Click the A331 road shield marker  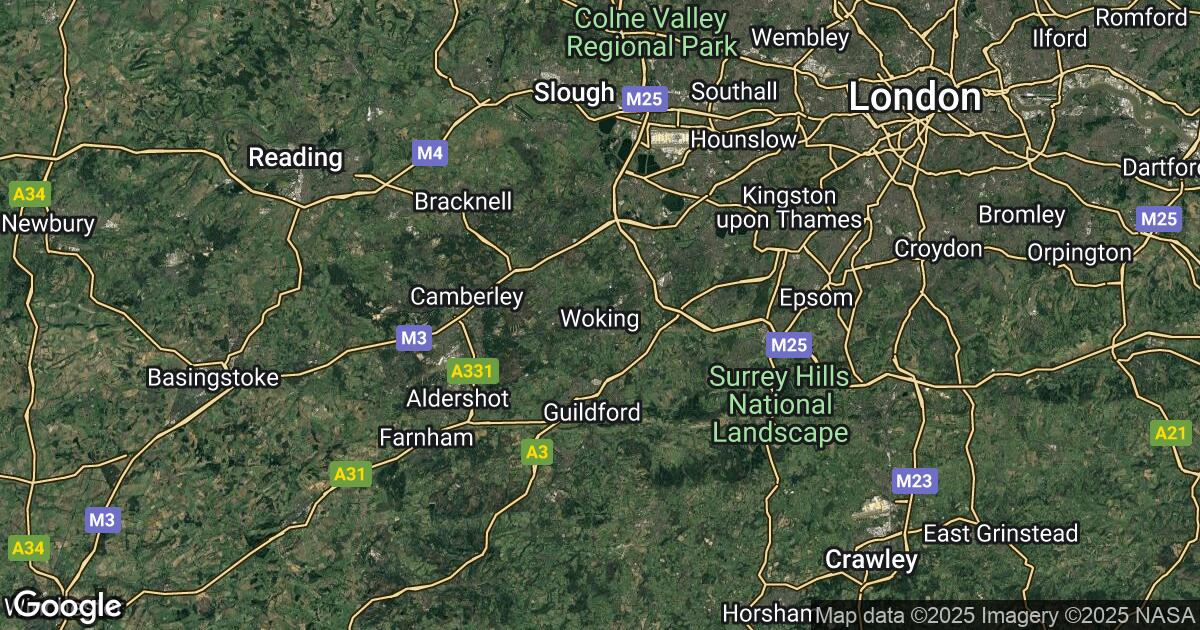pos(471,372)
